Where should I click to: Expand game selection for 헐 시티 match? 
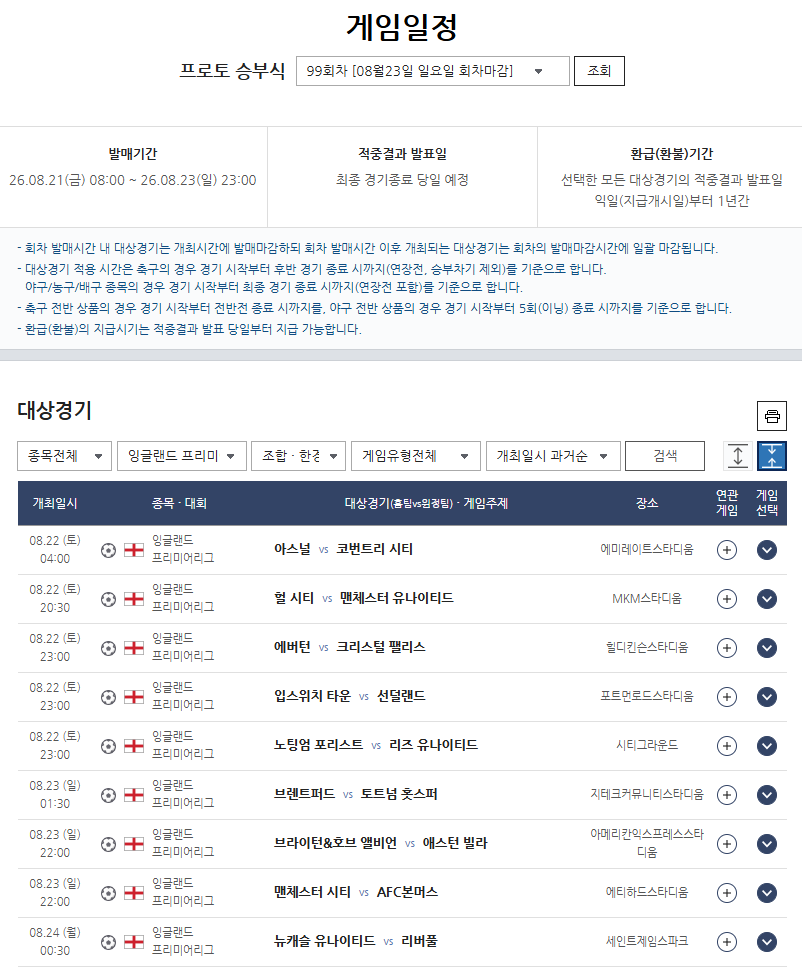click(x=767, y=599)
